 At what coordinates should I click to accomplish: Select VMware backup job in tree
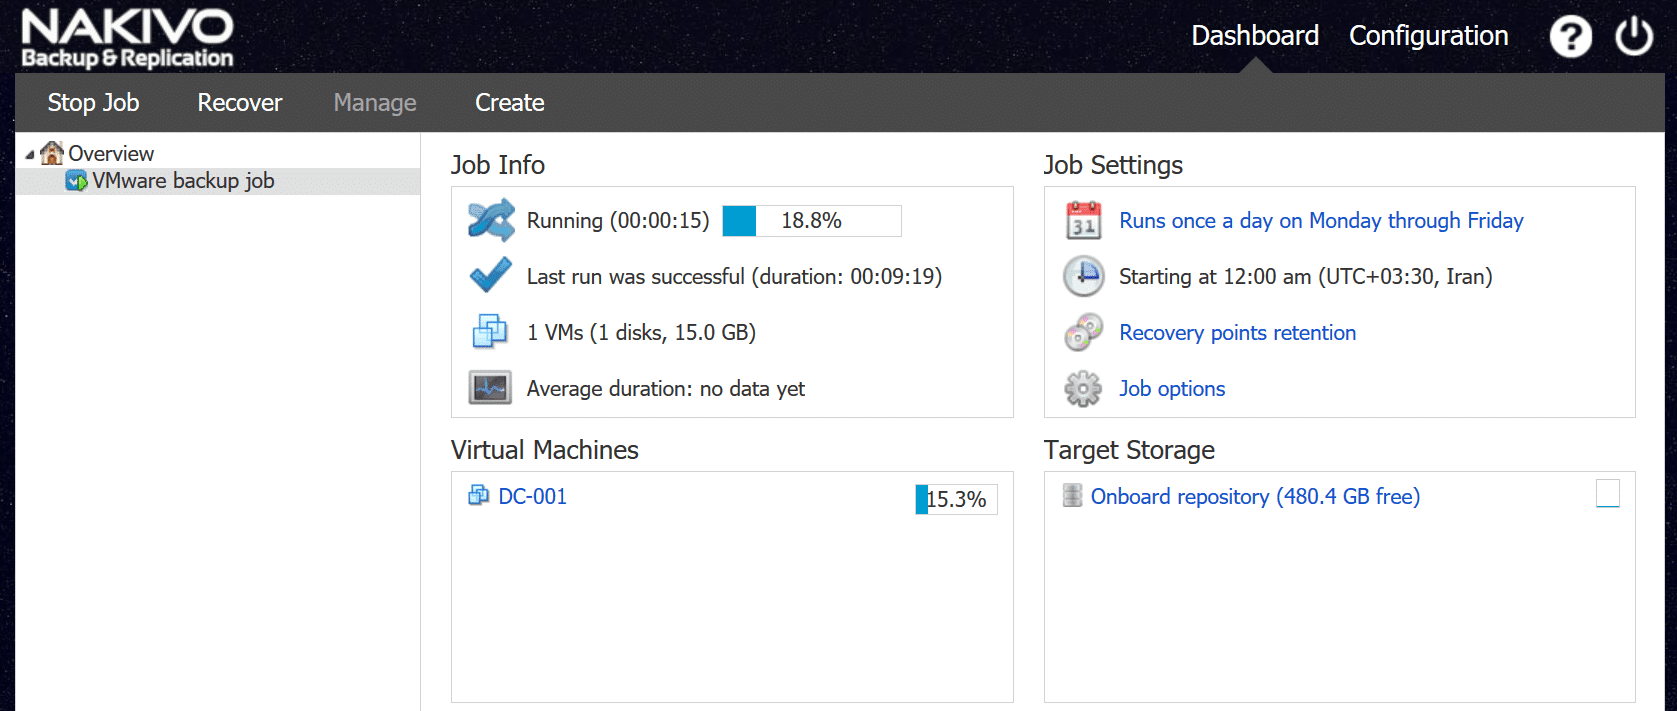click(183, 181)
